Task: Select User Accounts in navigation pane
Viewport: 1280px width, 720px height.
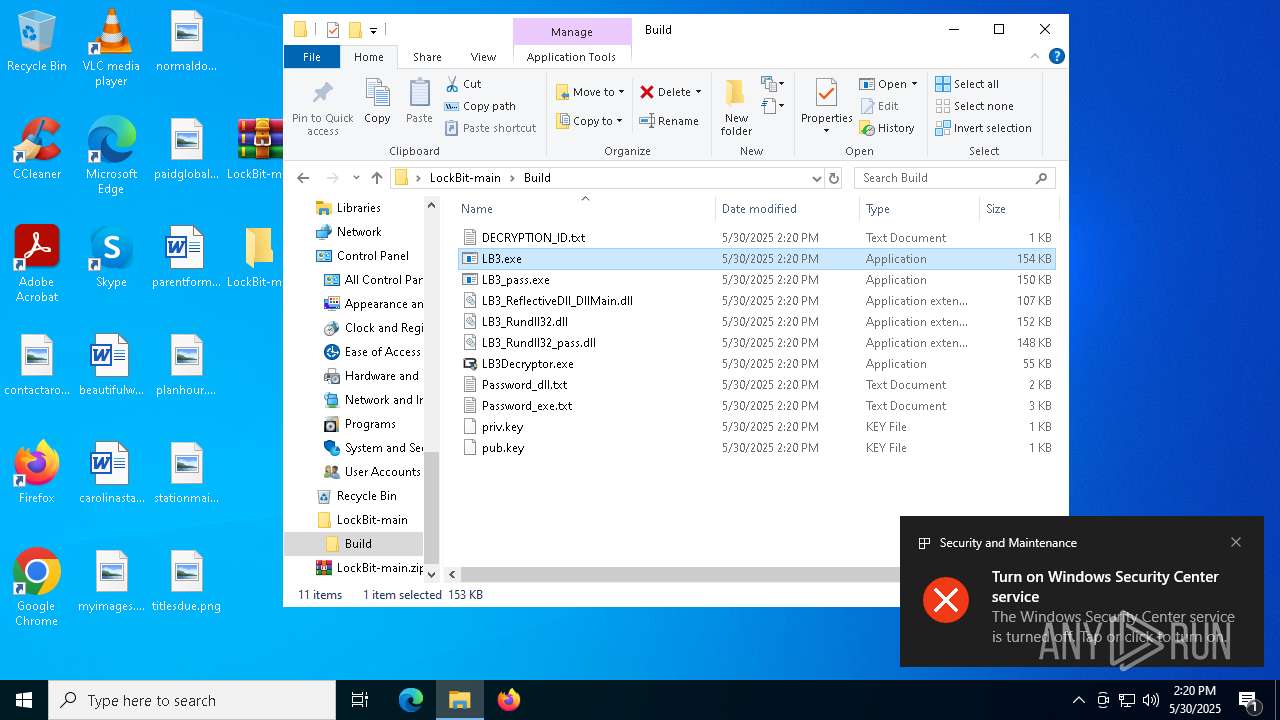Action: pos(382,472)
